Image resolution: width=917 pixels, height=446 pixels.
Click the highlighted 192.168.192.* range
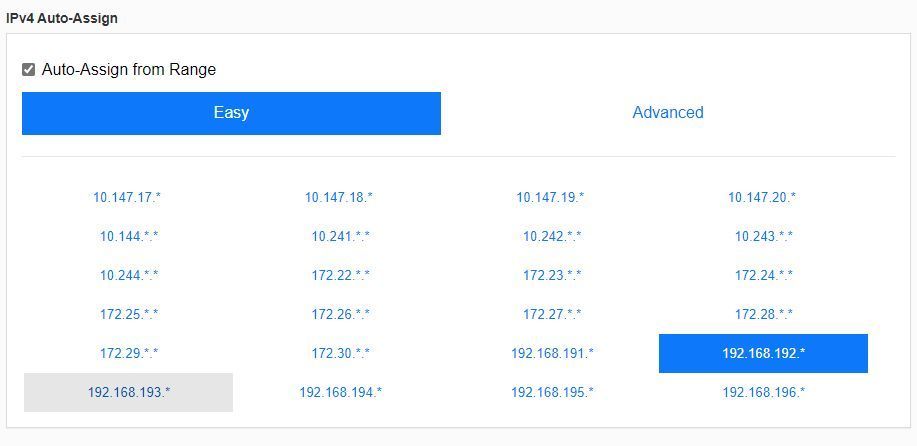click(x=763, y=354)
